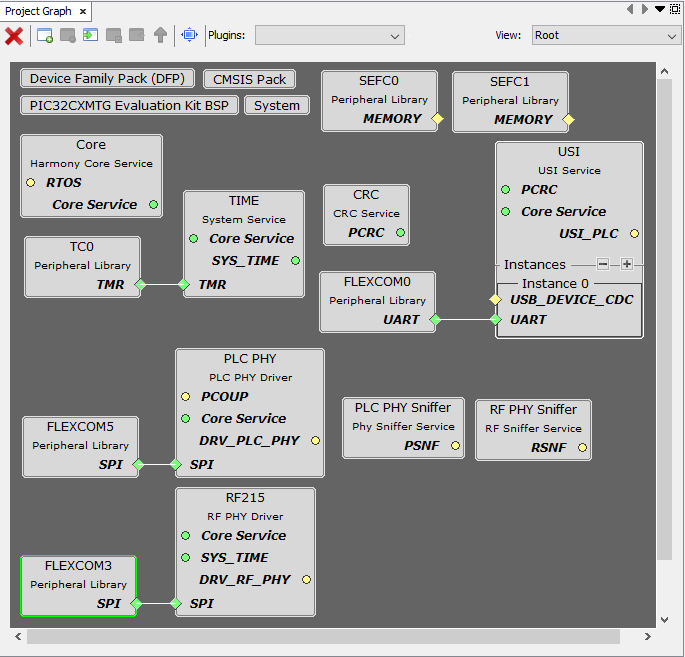This screenshot has height=657, width=685.
Task: Click the minus button beside Instances
Action: tap(603, 265)
